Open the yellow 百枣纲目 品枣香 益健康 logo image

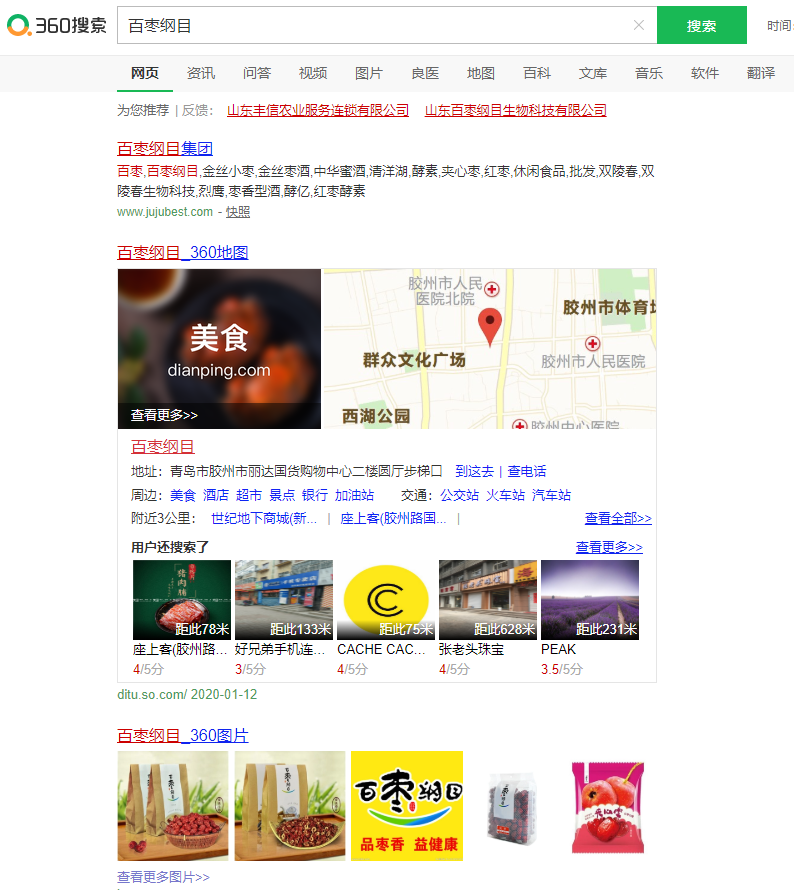[x=407, y=806]
